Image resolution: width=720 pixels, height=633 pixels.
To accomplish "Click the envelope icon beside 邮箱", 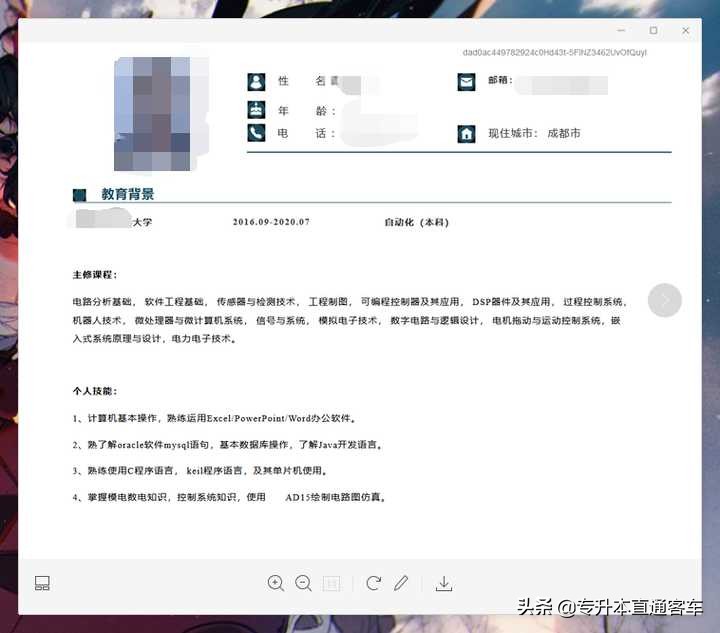I will click(466, 82).
